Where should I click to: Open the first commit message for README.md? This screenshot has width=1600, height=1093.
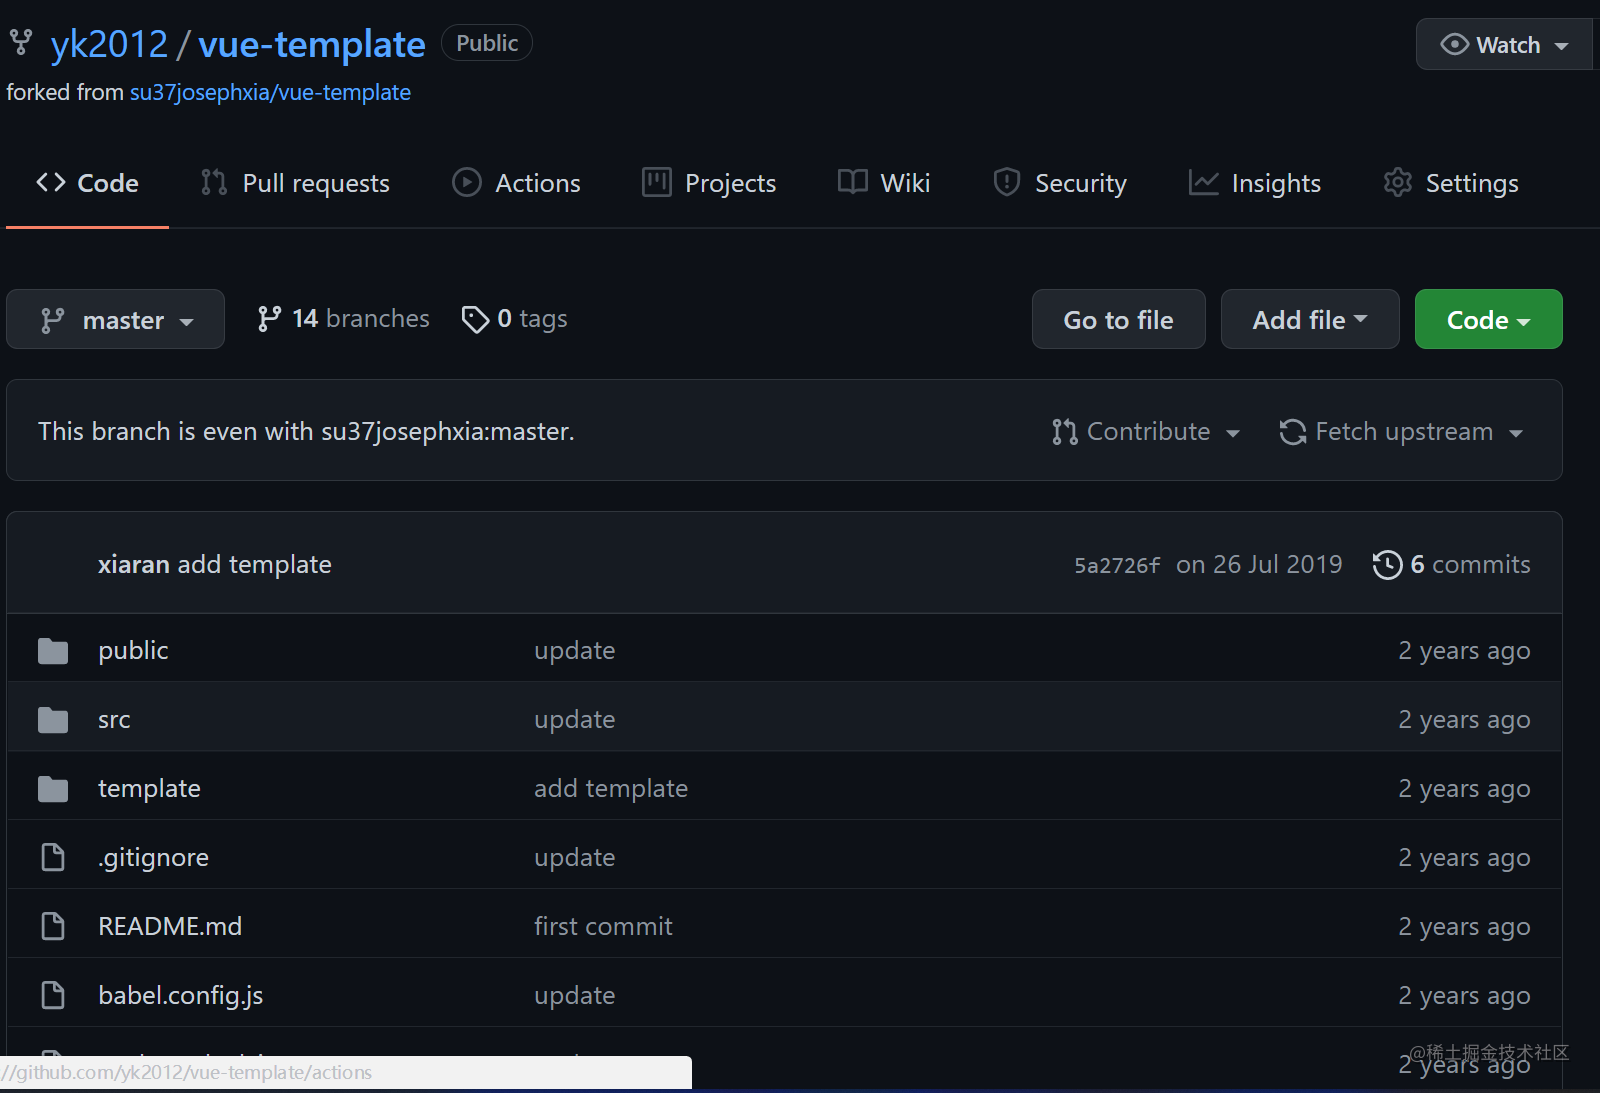click(603, 927)
